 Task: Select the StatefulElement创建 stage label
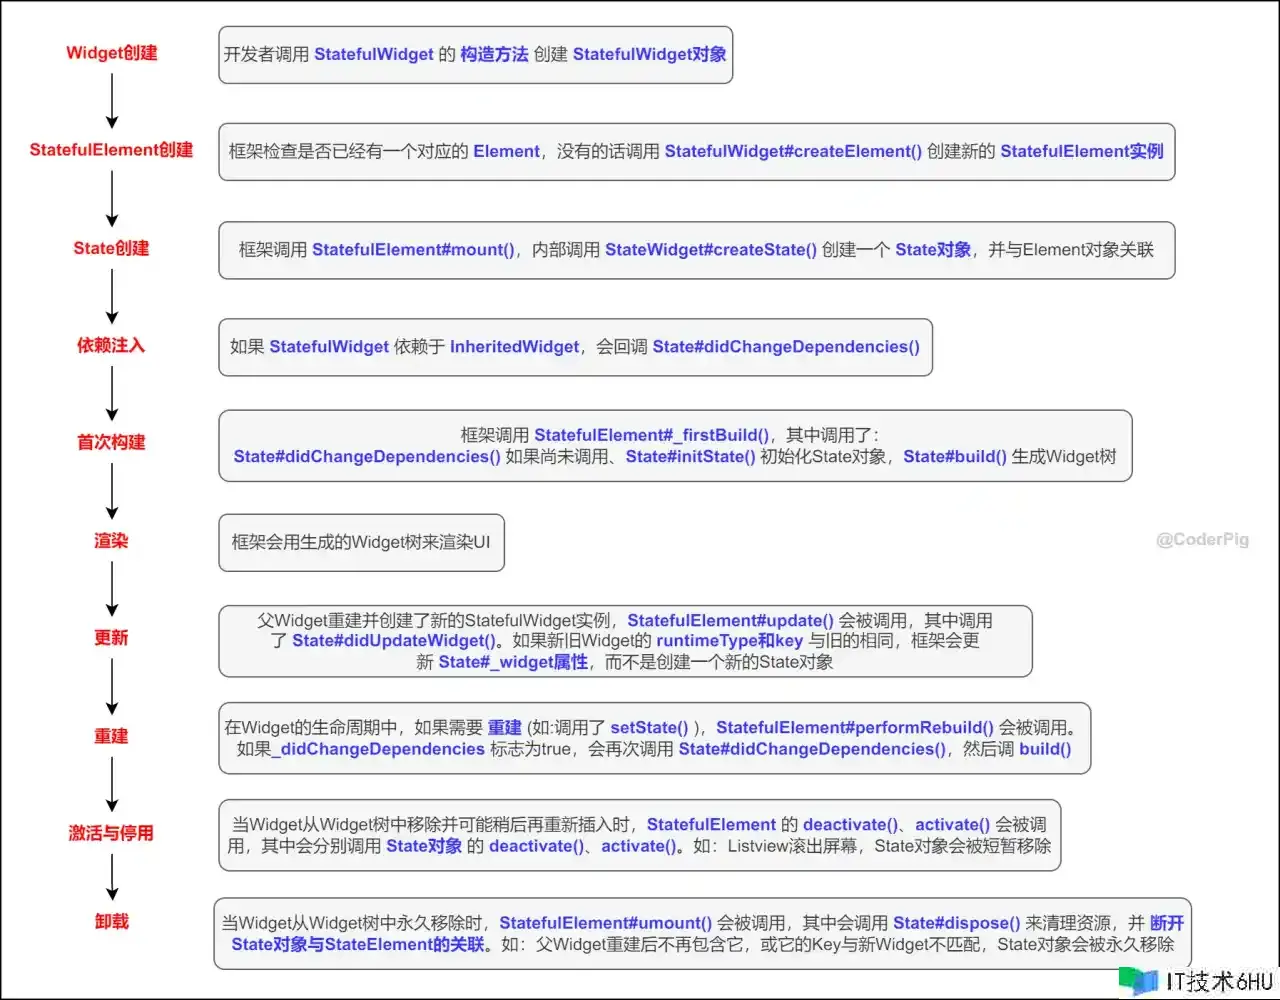(x=111, y=150)
